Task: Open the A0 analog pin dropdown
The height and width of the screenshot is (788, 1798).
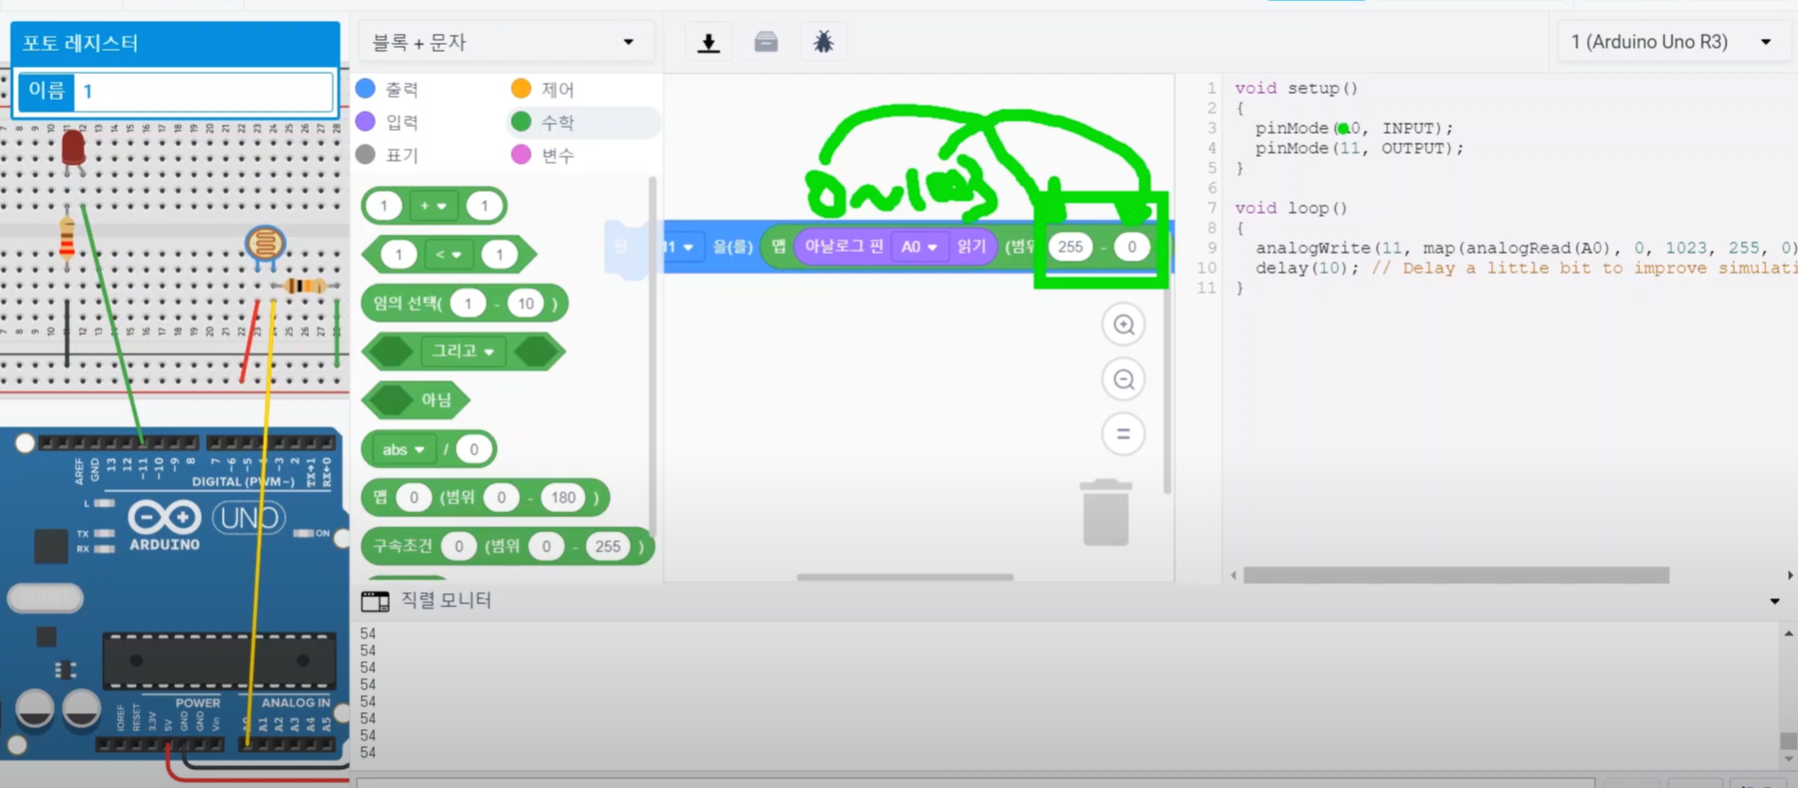Action: coord(919,247)
